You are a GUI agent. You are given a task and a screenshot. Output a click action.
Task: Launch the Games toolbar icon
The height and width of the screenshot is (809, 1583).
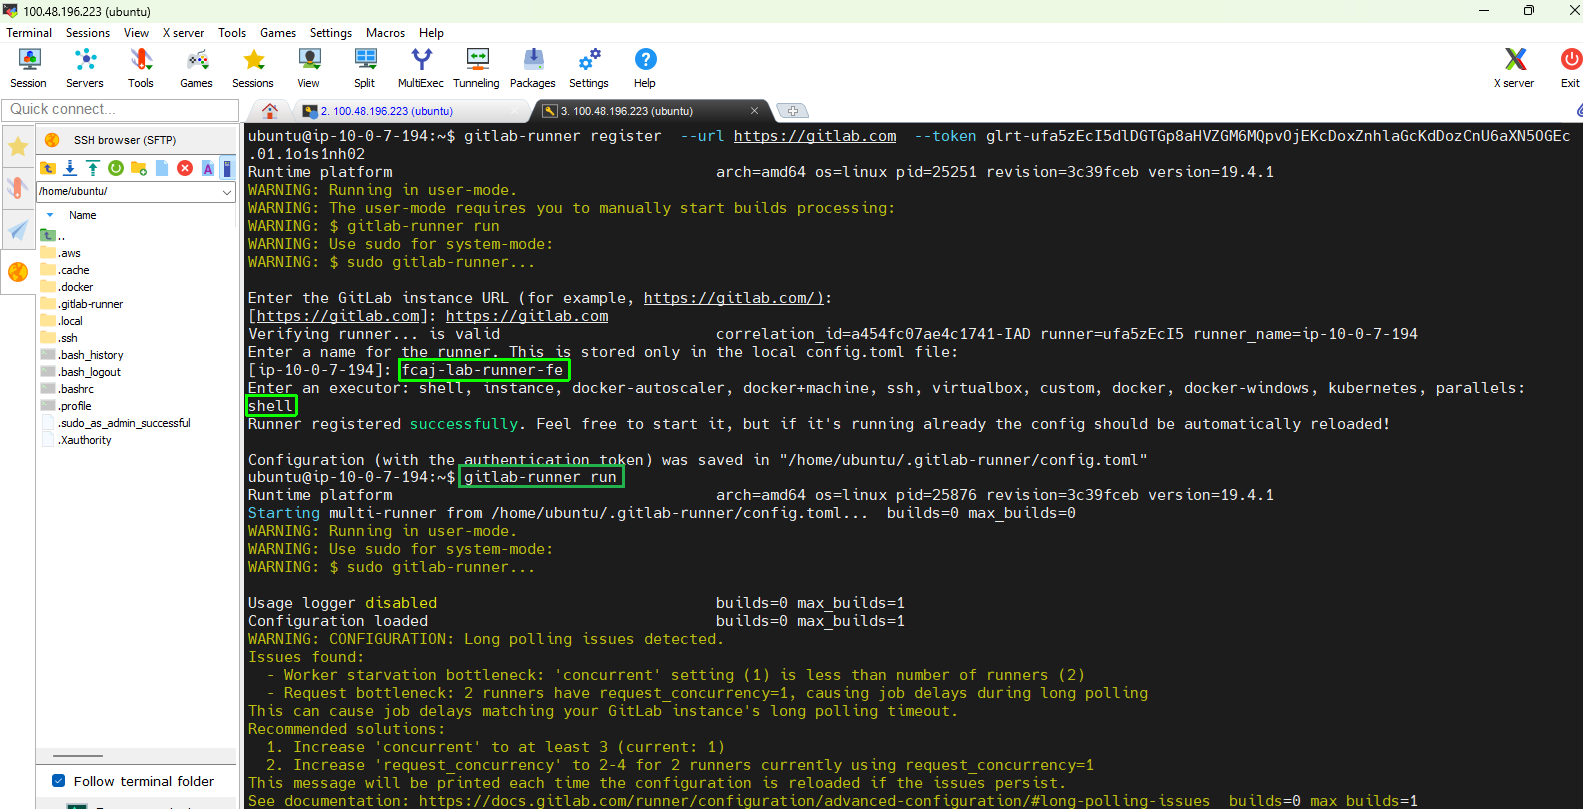(196, 68)
